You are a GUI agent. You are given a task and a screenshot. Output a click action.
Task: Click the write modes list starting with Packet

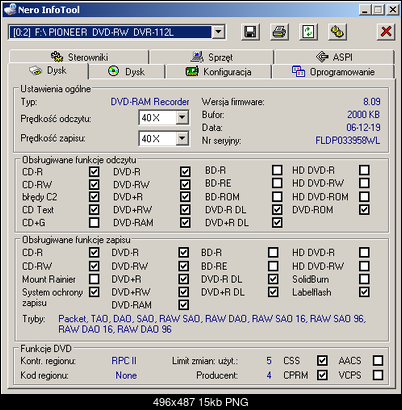coord(212,324)
